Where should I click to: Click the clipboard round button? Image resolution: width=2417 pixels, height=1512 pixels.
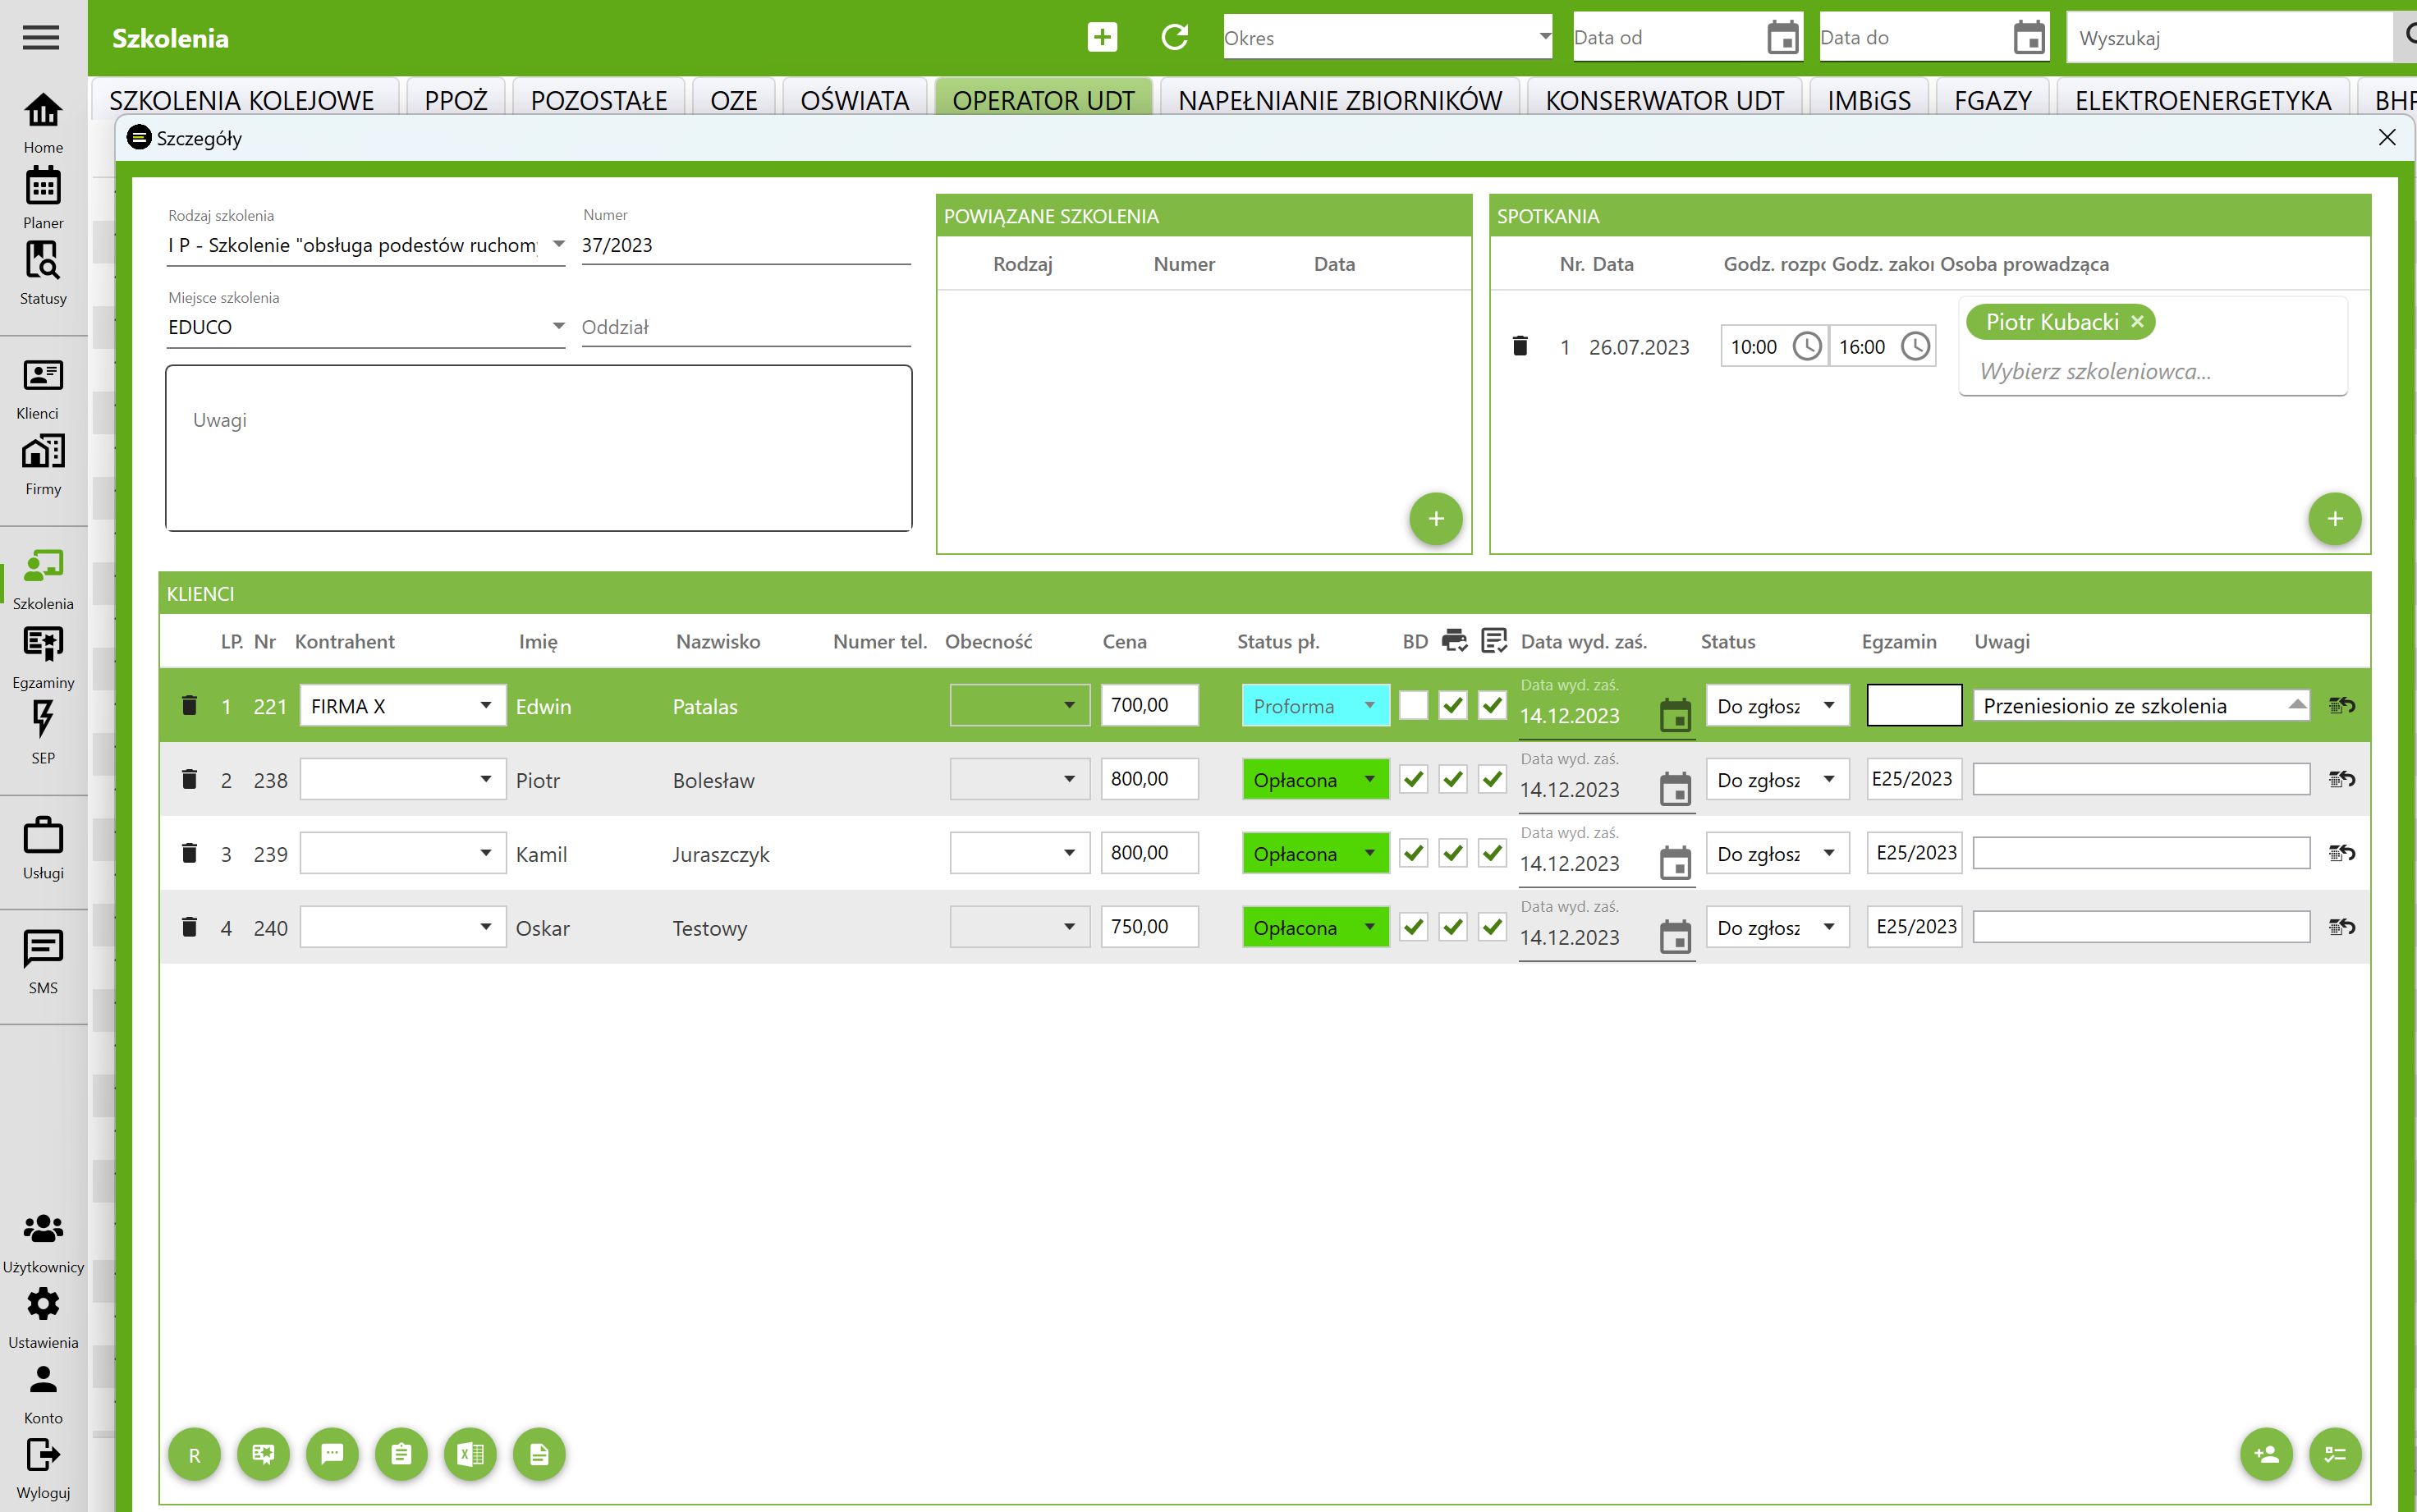[401, 1454]
